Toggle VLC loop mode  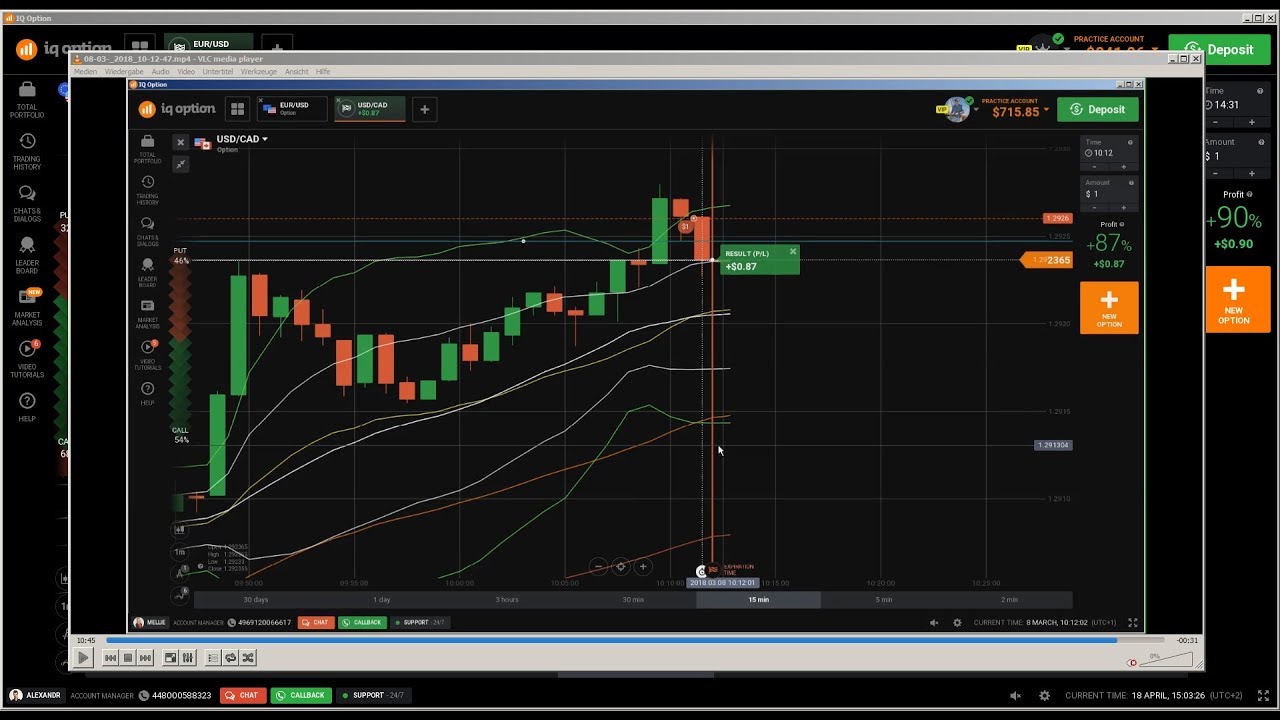point(230,658)
